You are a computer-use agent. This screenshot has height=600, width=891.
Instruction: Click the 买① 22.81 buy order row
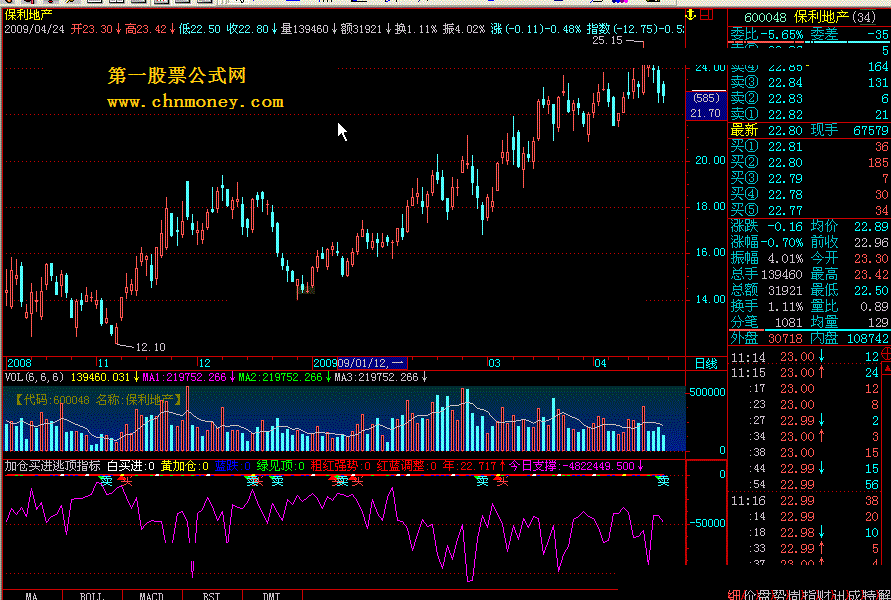(x=810, y=147)
